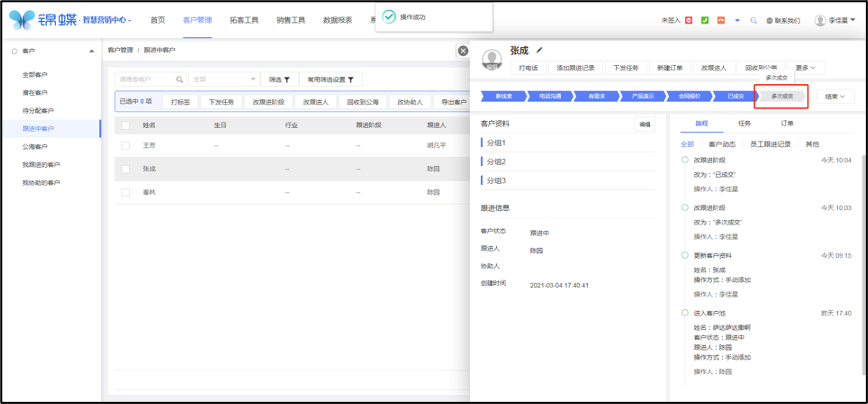Click 改跟进阶段 batch button
The image size is (868, 404).
(x=268, y=102)
